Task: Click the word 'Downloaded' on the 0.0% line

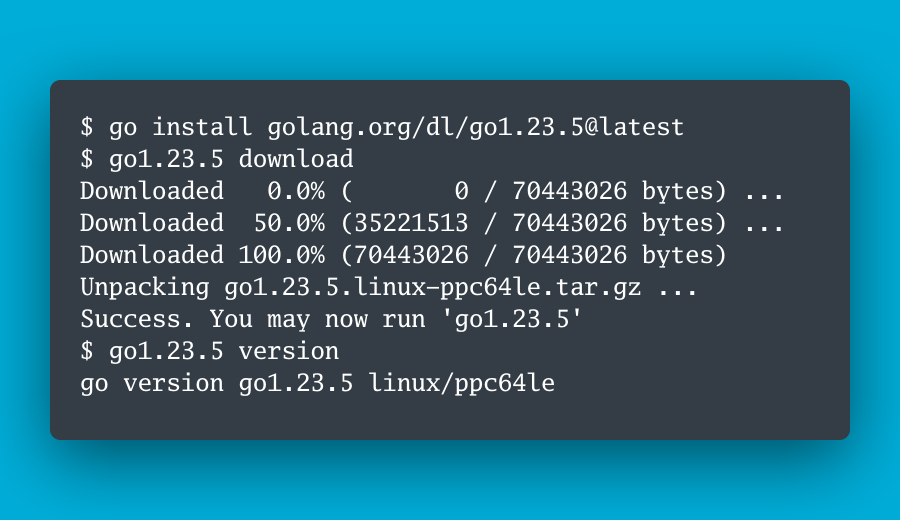Action: point(152,191)
